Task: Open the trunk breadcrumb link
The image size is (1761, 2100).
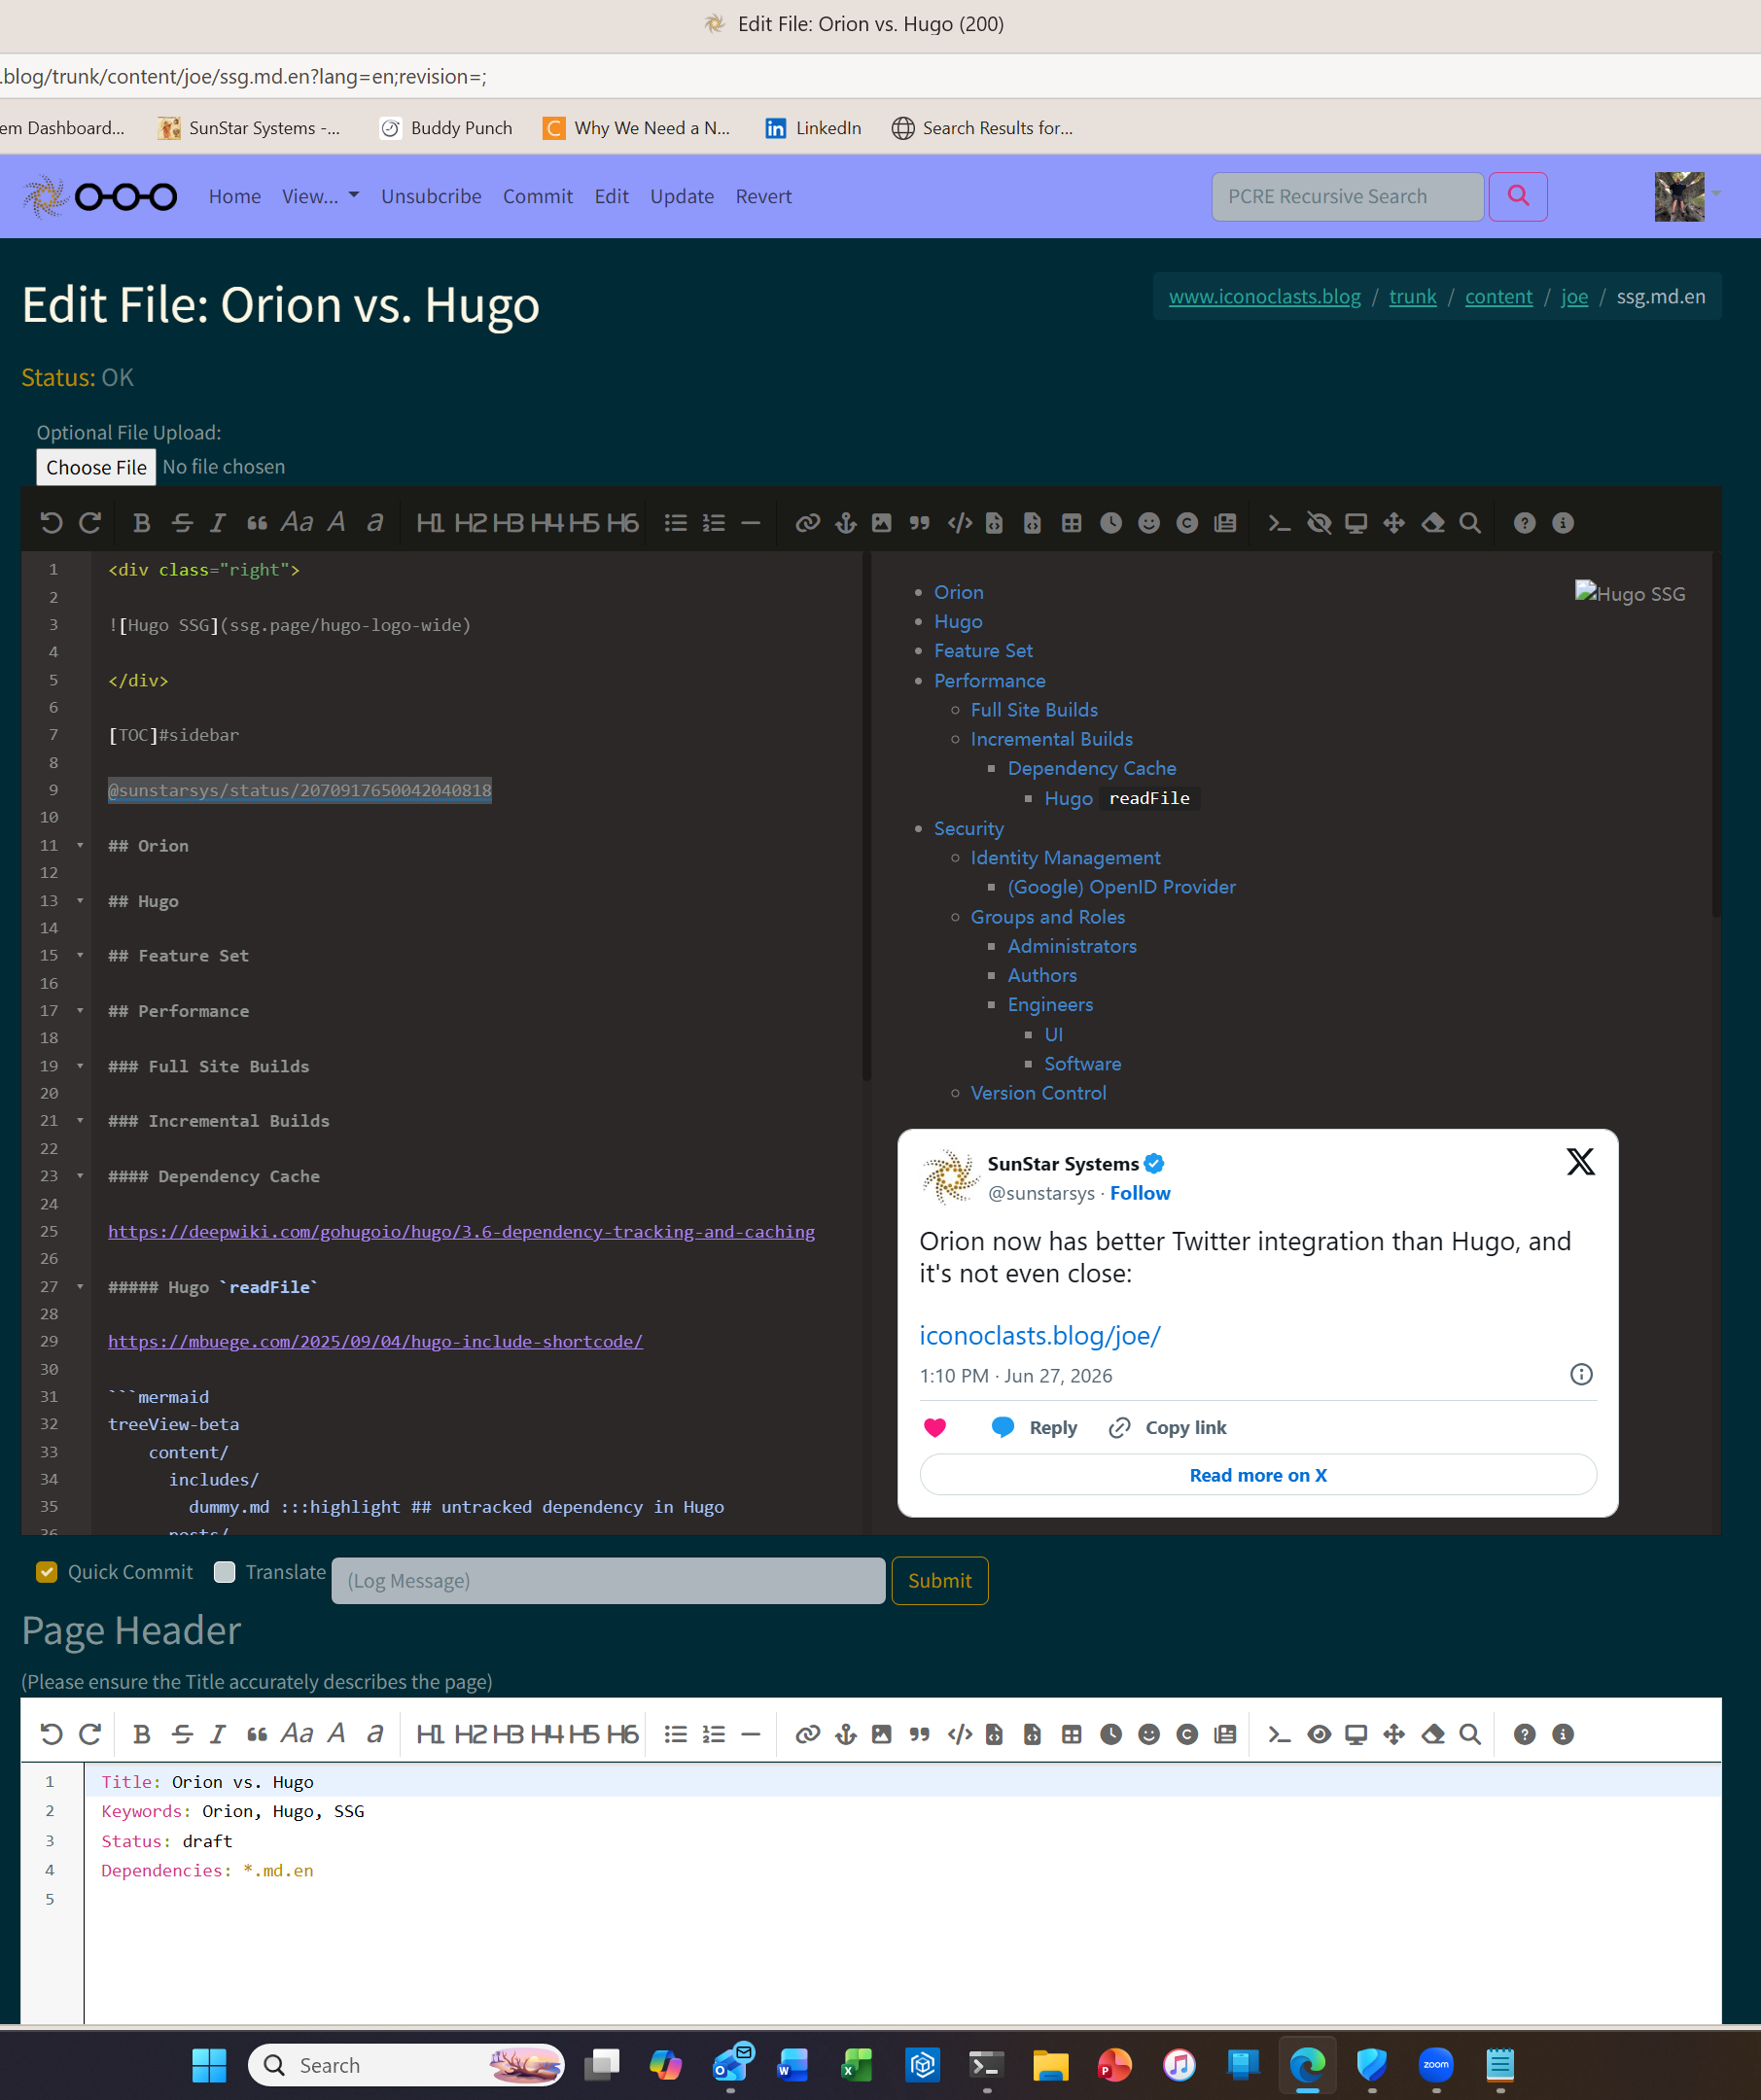Action: 1412,296
